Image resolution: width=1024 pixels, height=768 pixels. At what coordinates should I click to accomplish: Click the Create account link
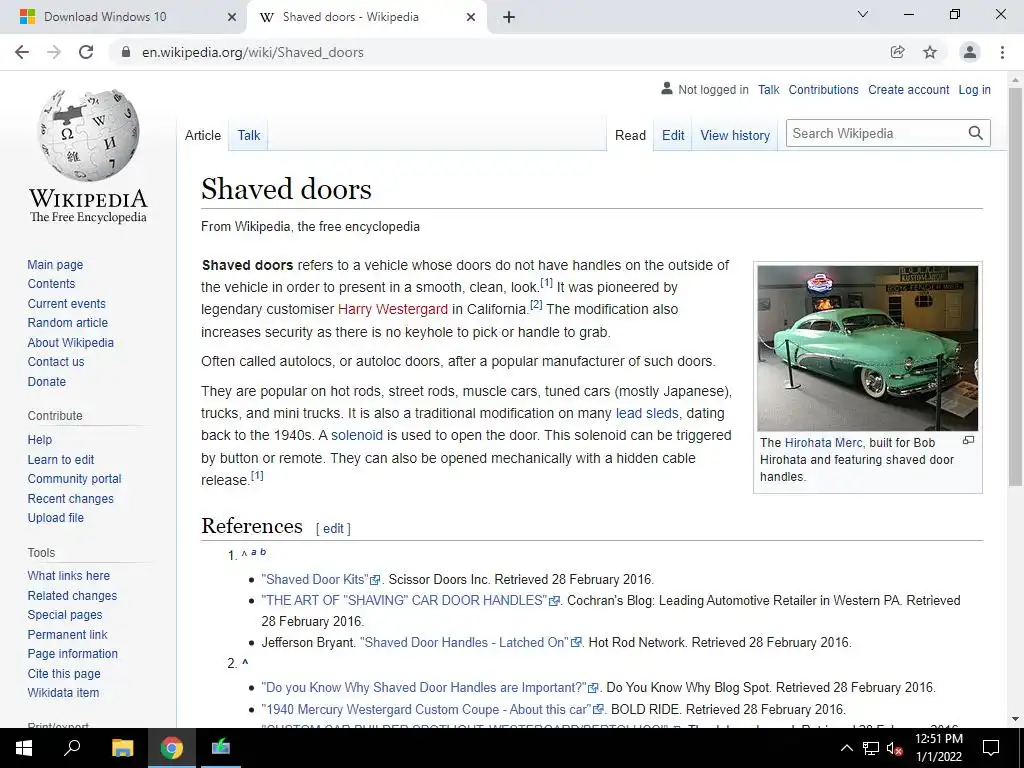click(x=908, y=89)
